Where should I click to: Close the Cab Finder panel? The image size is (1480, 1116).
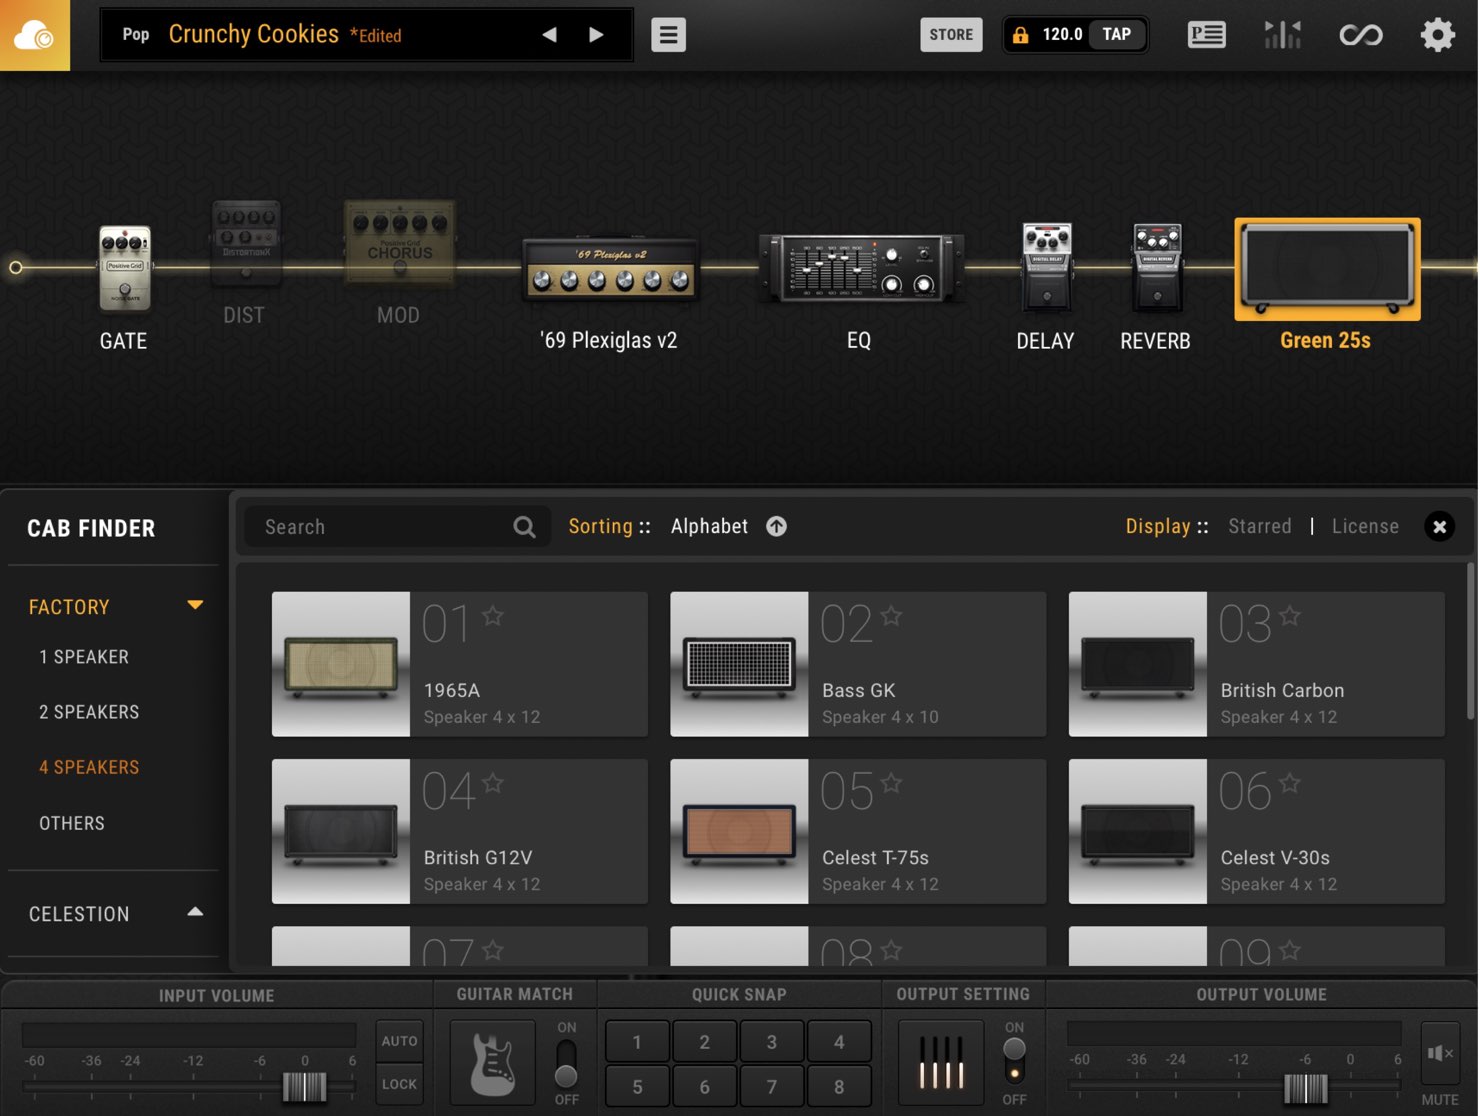[1439, 526]
